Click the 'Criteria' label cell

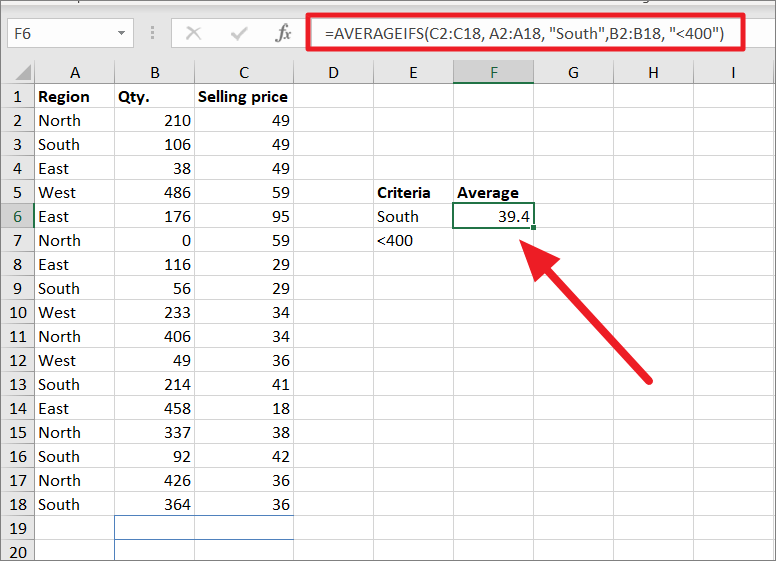pyautogui.click(x=413, y=192)
